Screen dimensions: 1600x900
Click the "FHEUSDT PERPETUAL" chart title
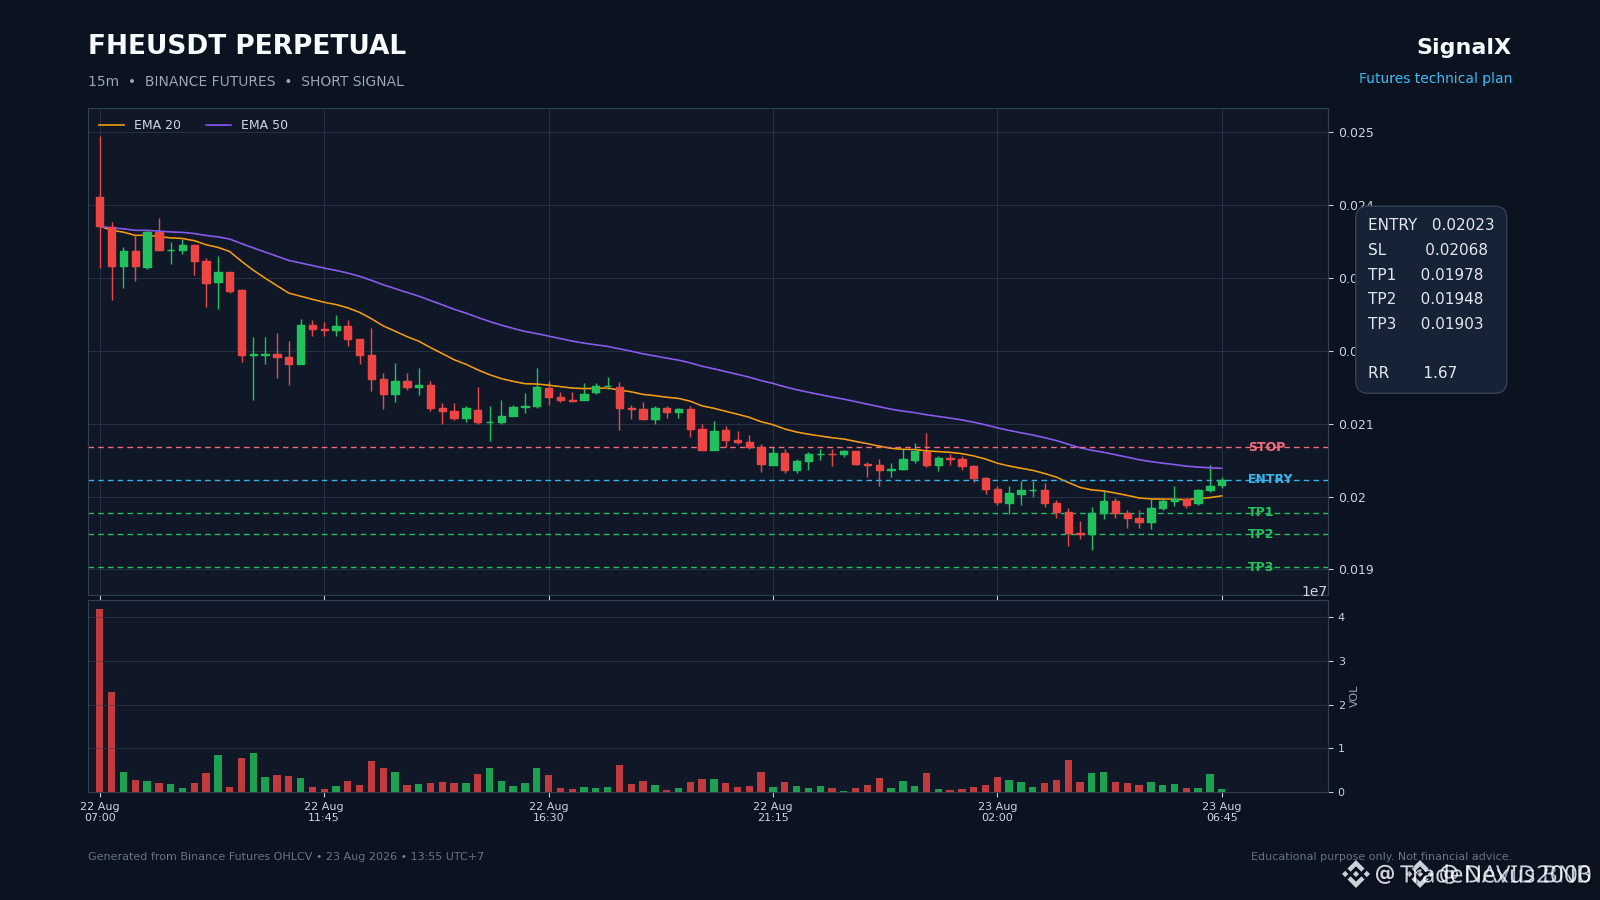pos(247,46)
